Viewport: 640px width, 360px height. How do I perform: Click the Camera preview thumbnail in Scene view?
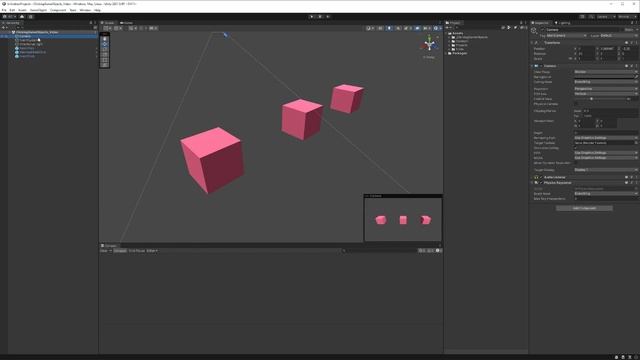pyautogui.click(x=403, y=220)
